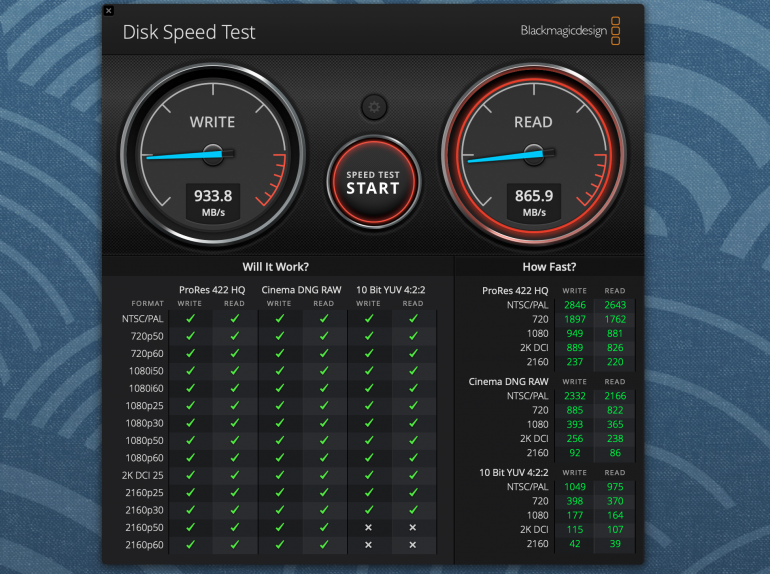Click the 2K DCI 25 10 Bit YUV read checkmark
Image resolution: width=770 pixels, height=574 pixels.
pyautogui.click(x=412, y=475)
